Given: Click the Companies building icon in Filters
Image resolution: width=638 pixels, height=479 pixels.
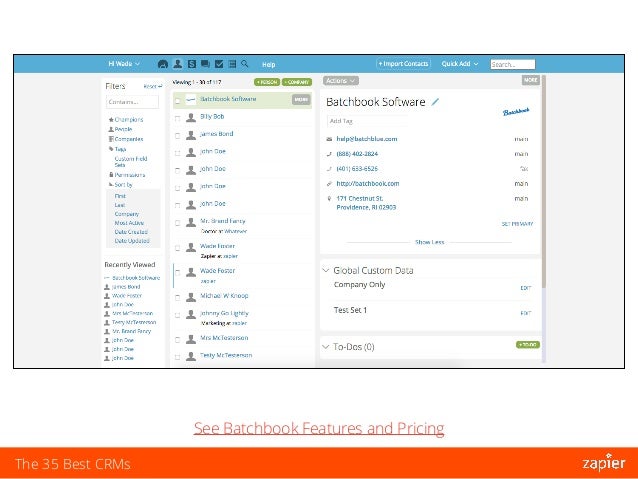Looking at the screenshot, I should [x=111, y=139].
